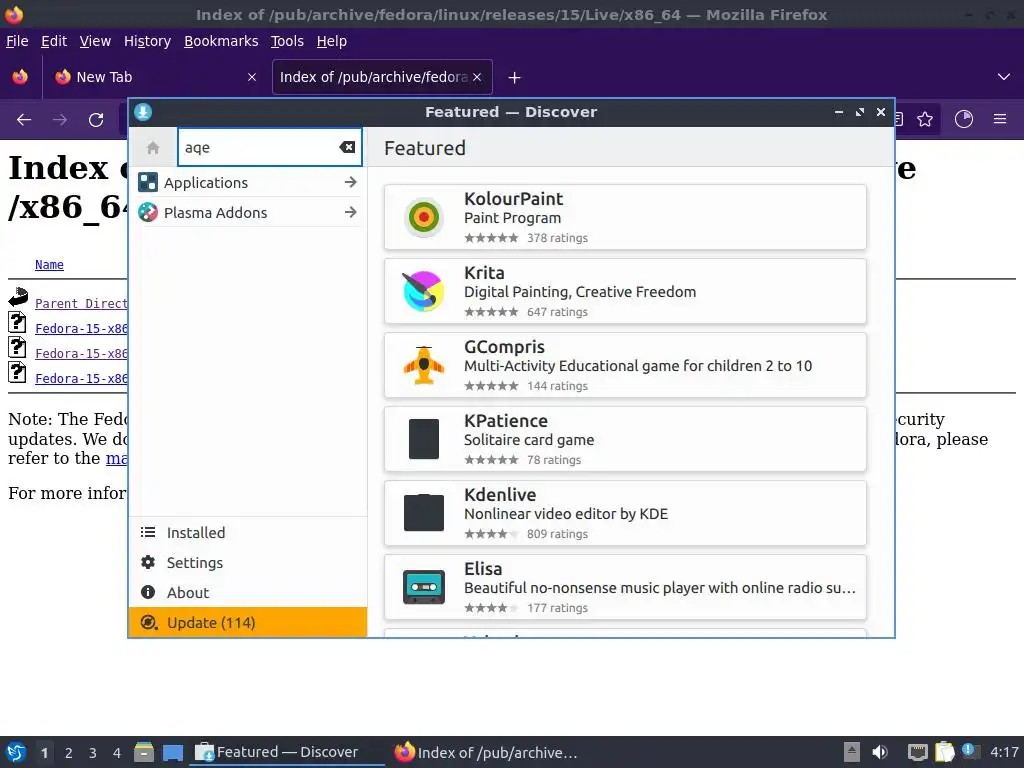Screen dimensions: 1024x768
Task: Open the File menu in Firefox
Action: (x=17, y=41)
